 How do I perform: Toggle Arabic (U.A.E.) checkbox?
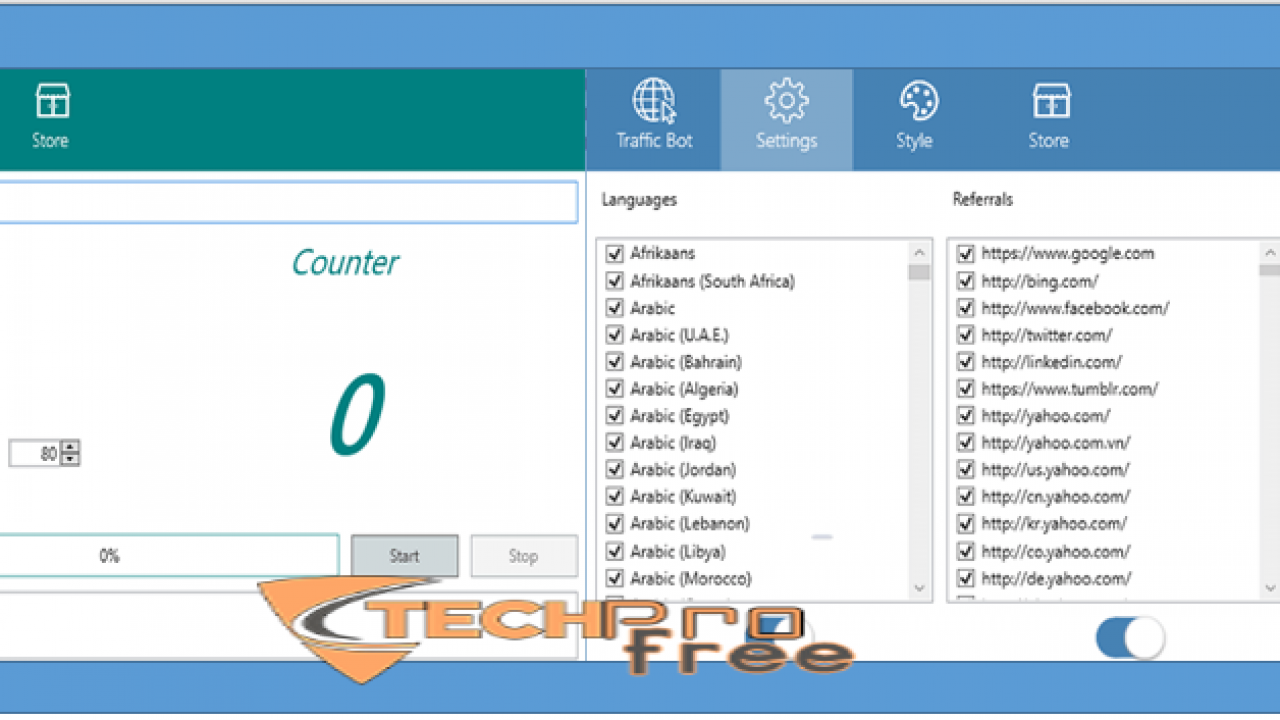click(615, 335)
